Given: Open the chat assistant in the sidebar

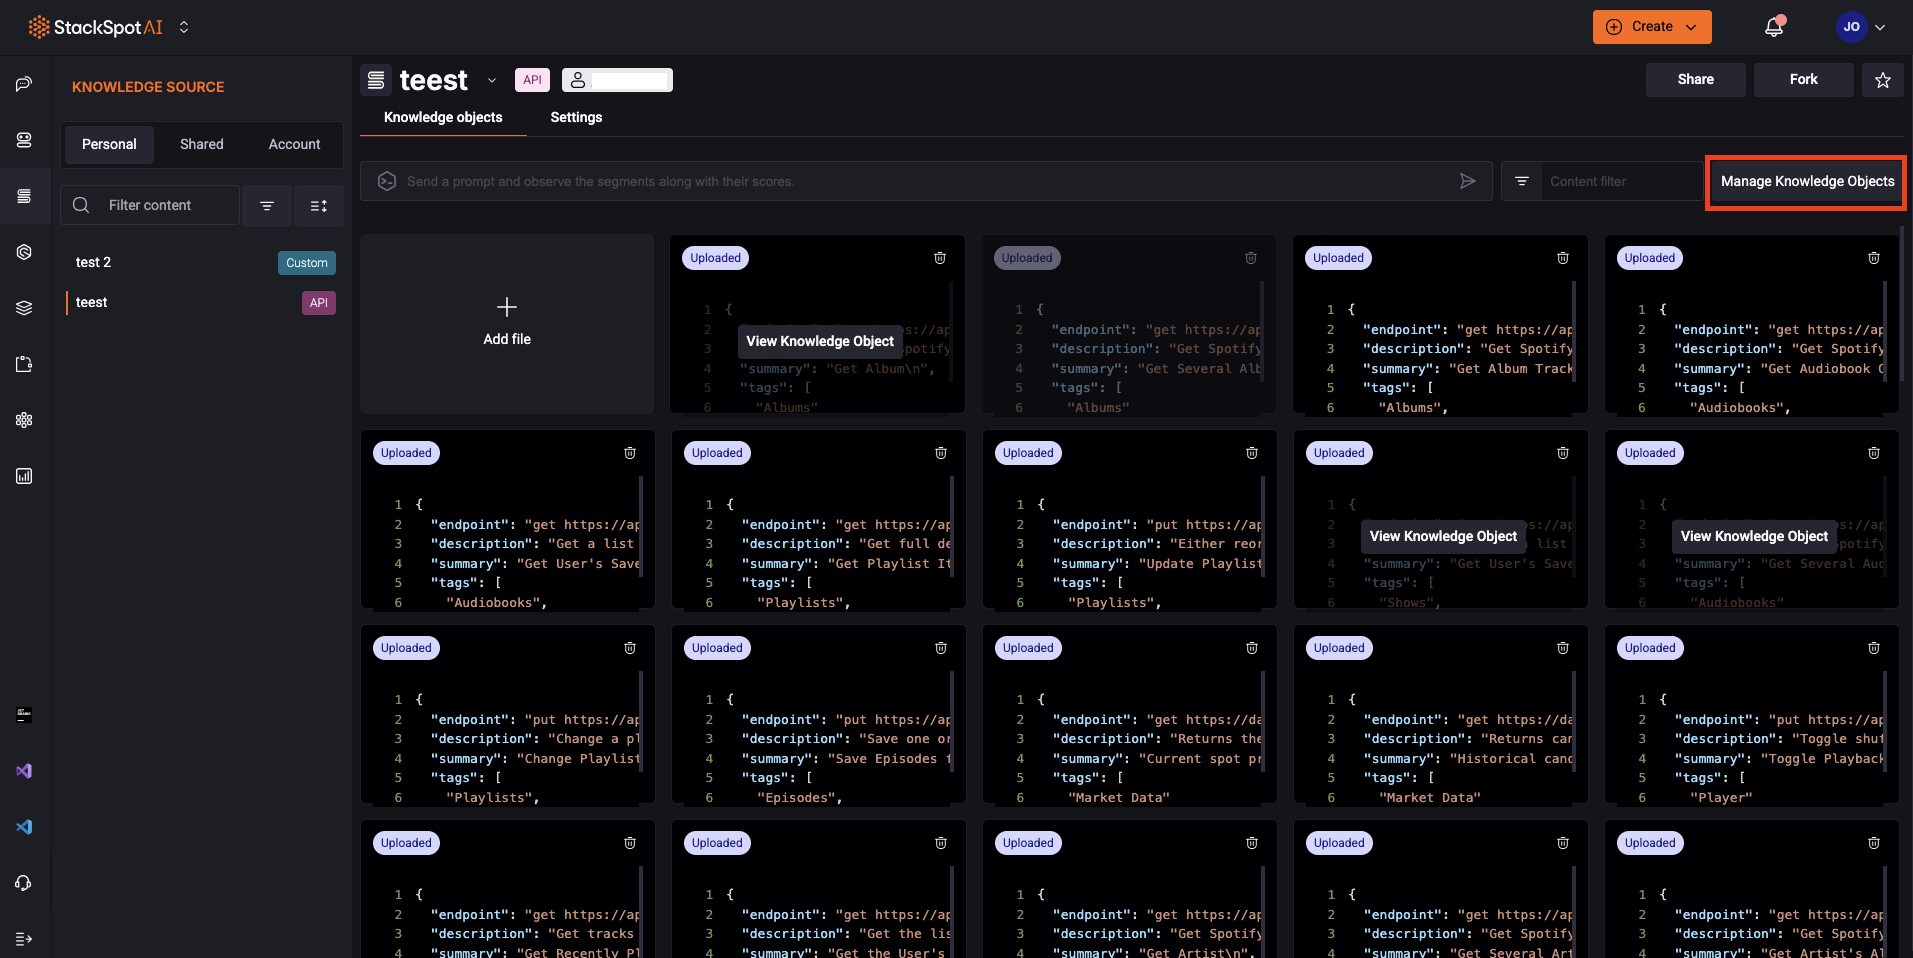Looking at the screenshot, I should click(x=24, y=84).
